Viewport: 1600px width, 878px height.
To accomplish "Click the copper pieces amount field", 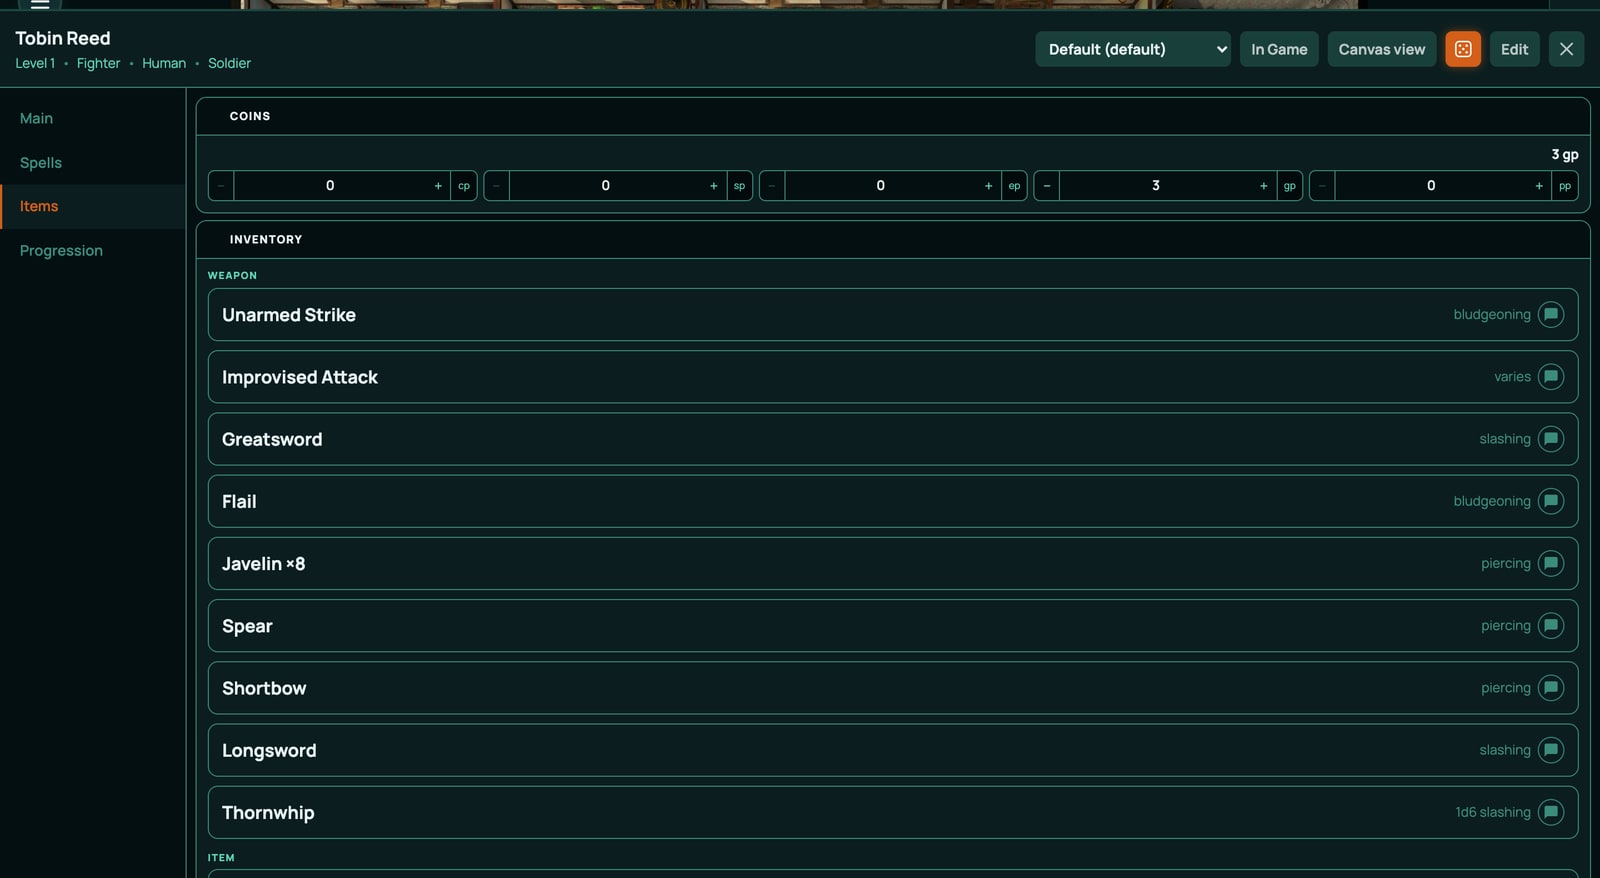I will coord(330,186).
